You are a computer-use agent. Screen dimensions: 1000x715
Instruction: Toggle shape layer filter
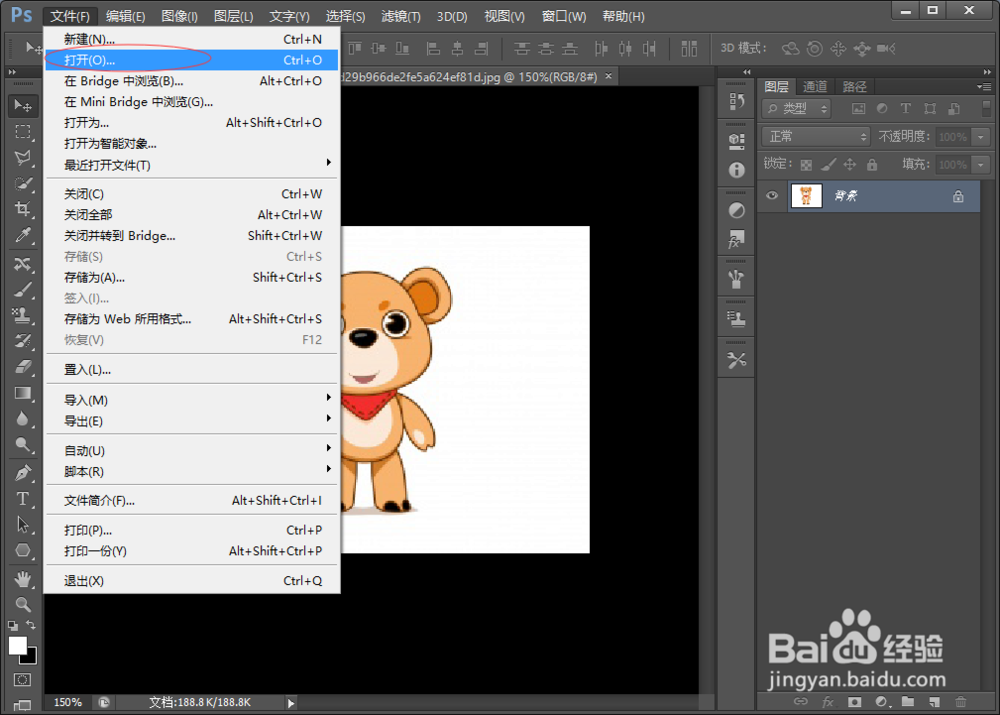930,108
